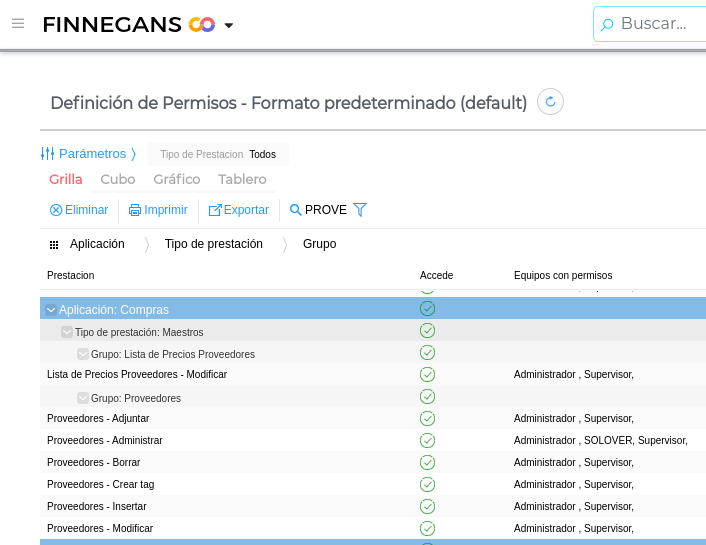The image size is (706, 545).
Task: Click the filter funnel icon
Action: pos(361,210)
